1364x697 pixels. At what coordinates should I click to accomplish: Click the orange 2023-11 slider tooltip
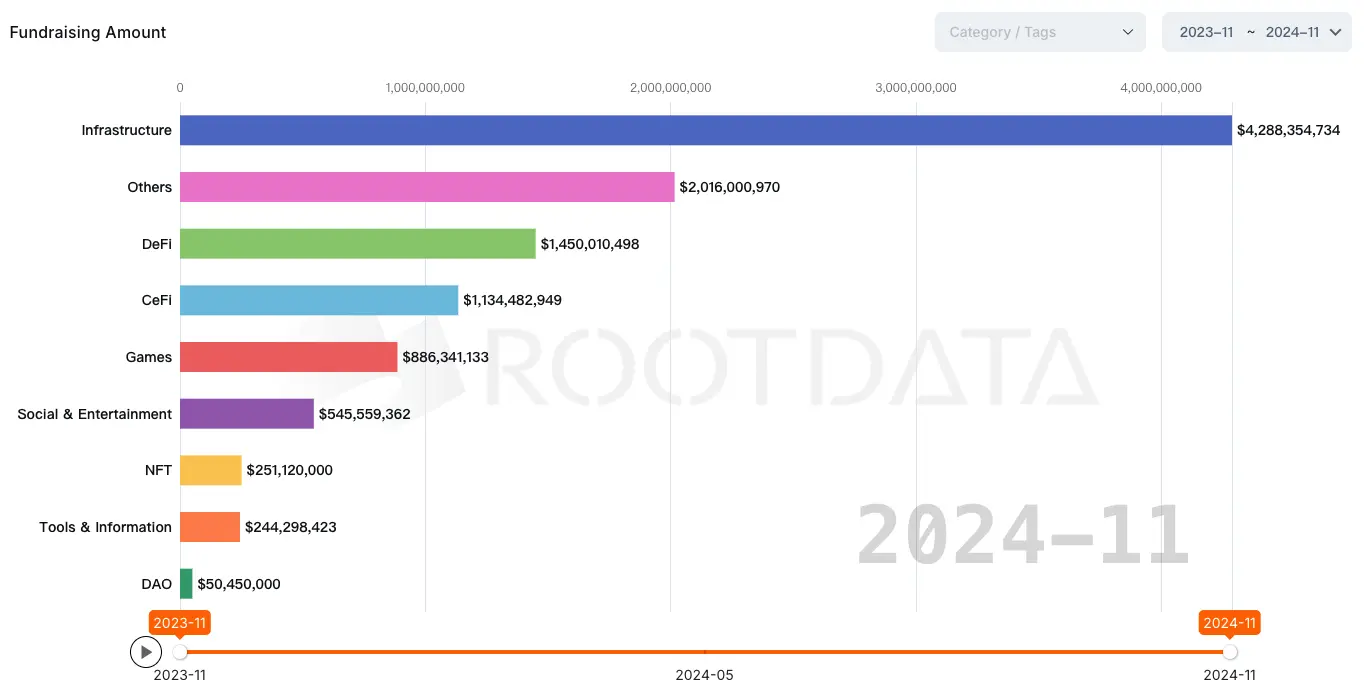(x=180, y=623)
